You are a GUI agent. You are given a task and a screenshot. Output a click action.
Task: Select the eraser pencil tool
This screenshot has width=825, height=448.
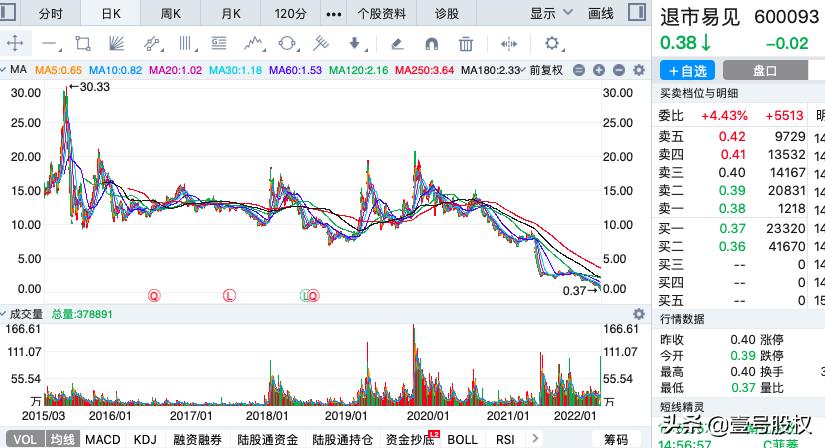(397, 44)
